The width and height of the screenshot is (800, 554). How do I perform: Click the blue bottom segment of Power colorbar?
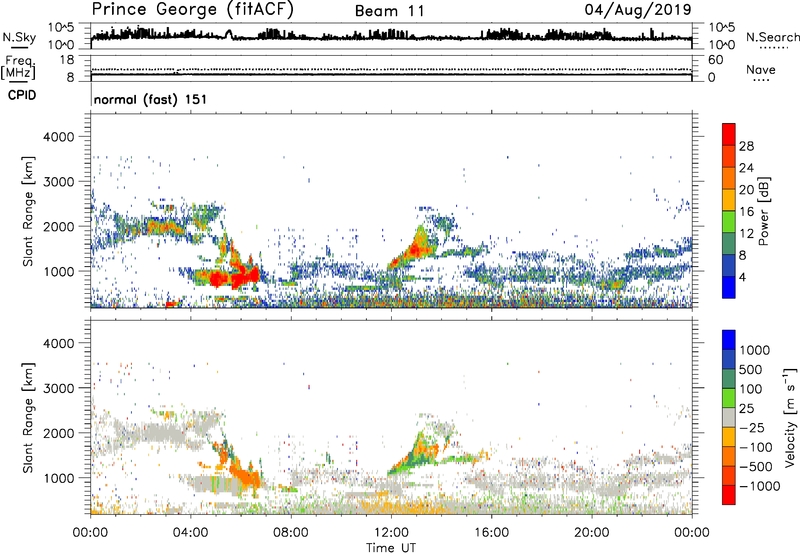pyautogui.click(x=729, y=287)
